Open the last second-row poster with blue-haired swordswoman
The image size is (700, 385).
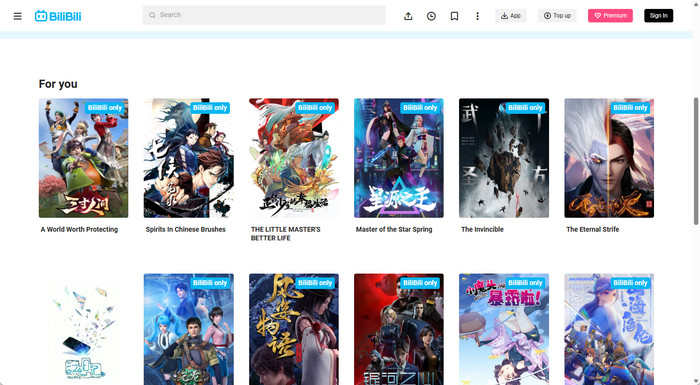pyautogui.click(x=609, y=329)
